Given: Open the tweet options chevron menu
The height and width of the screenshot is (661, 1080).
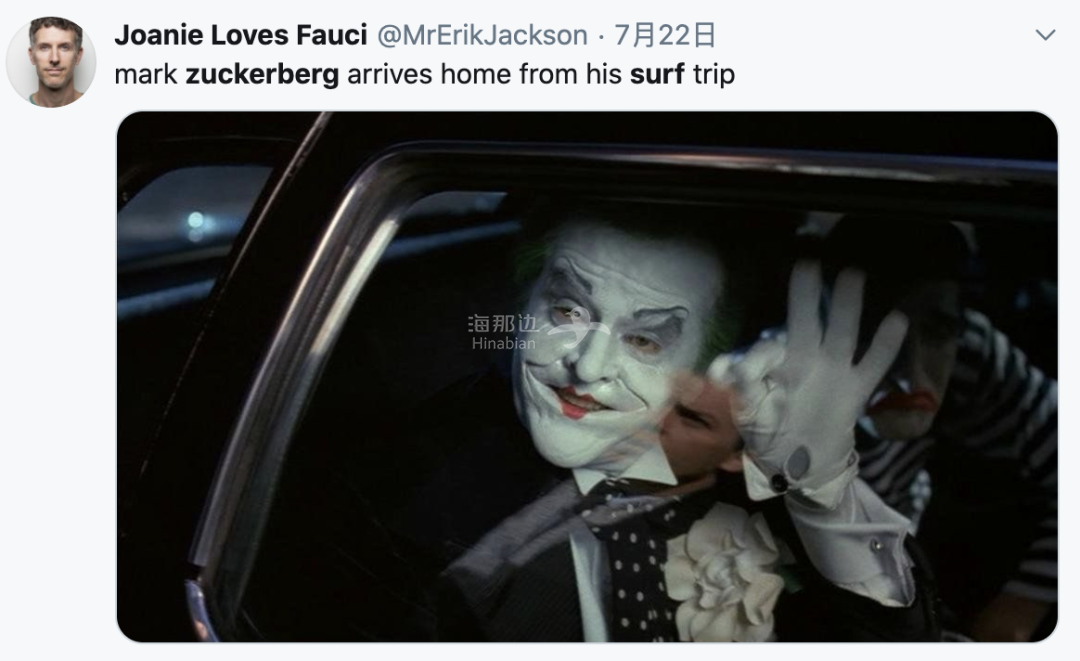Looking at the screenshot, I should click(1045, 35).
